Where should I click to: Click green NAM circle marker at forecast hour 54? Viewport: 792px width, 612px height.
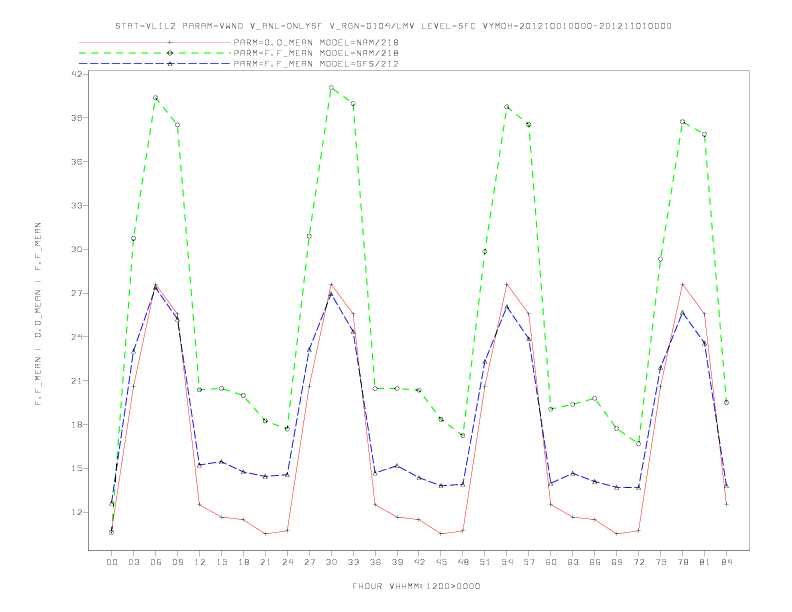507,107
